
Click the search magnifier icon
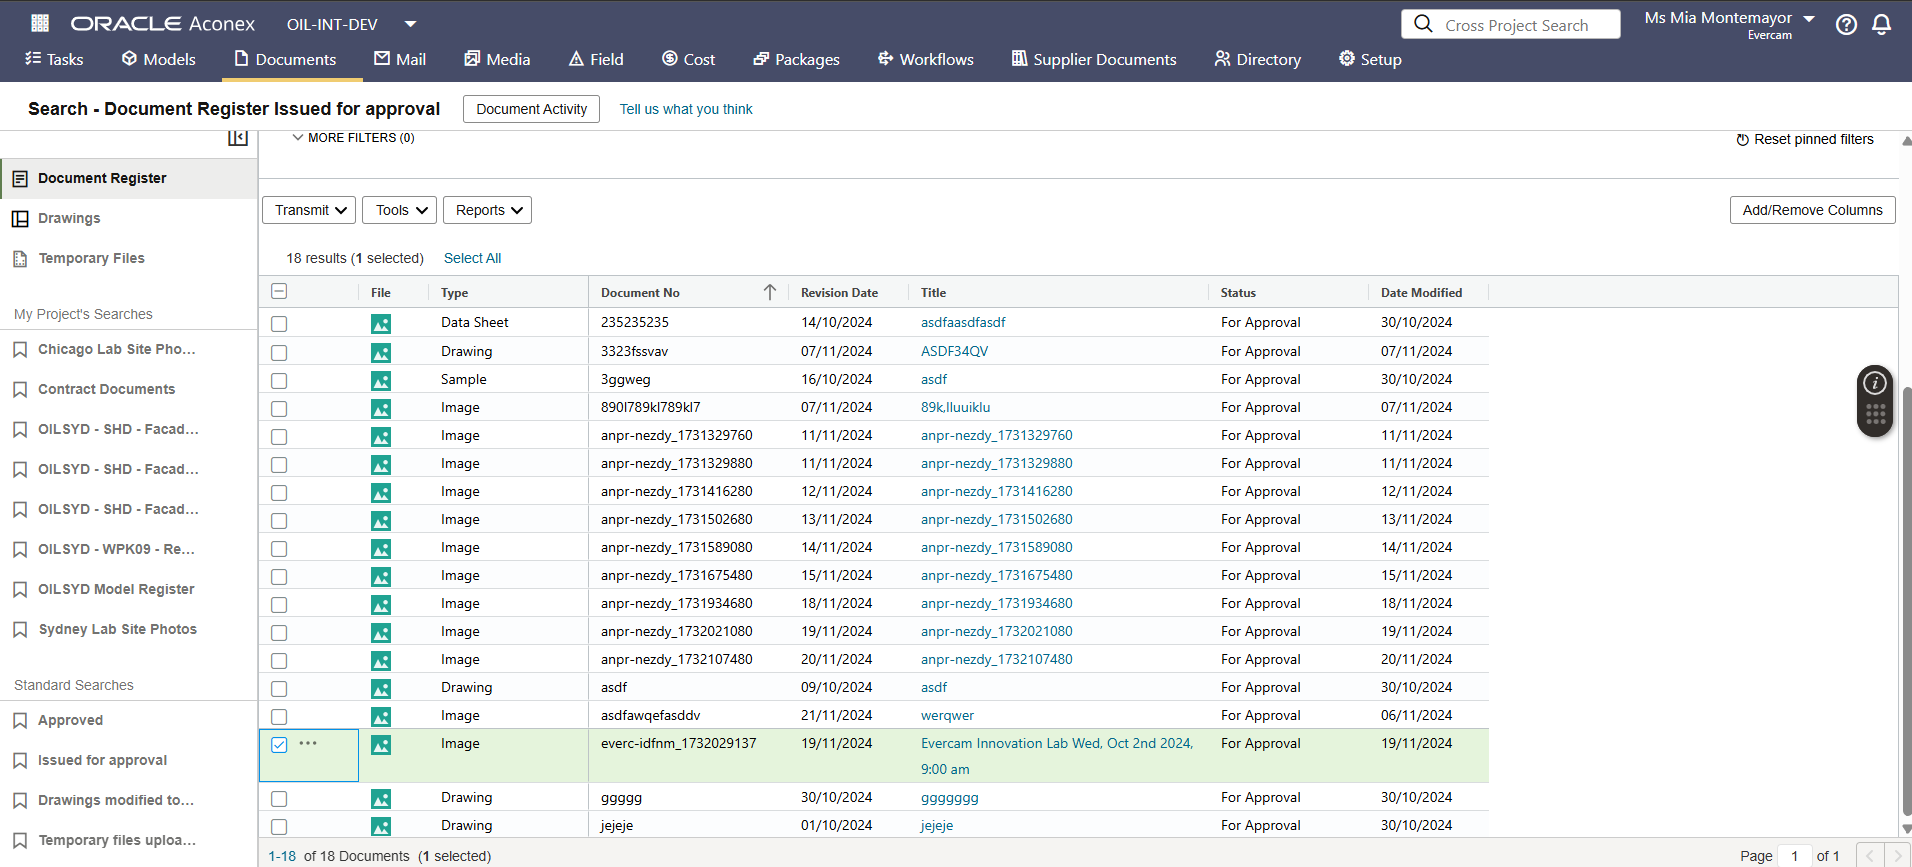1423,24
